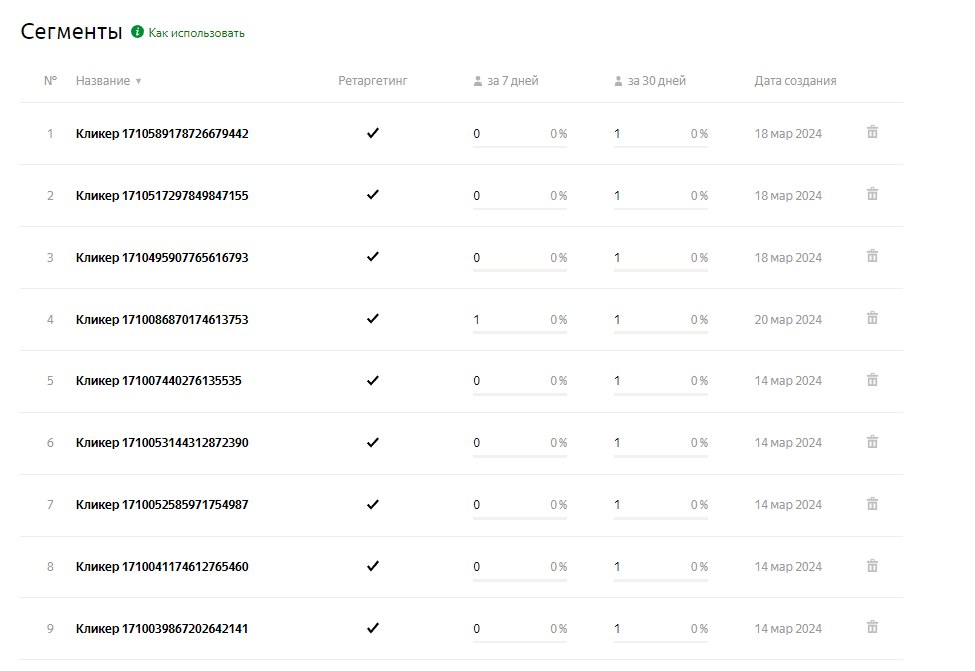Open segment Кликер 1710041174612765460
Image resolution: width=975 pixels, height=671 pixels.
tap(162, 567)
